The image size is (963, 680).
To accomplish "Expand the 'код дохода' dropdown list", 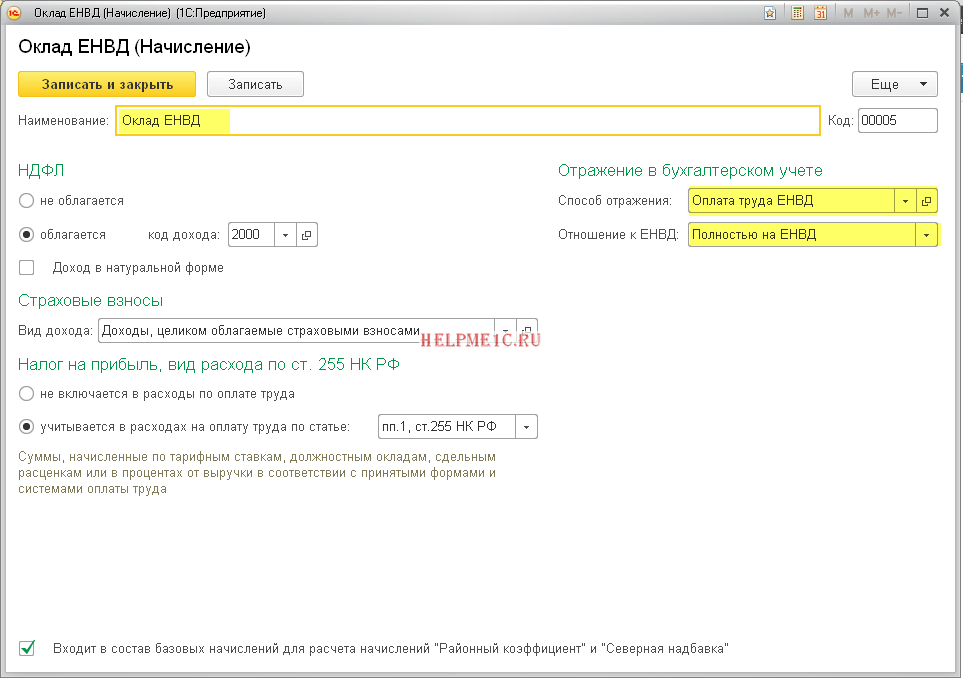I will (x=284, y=235).
